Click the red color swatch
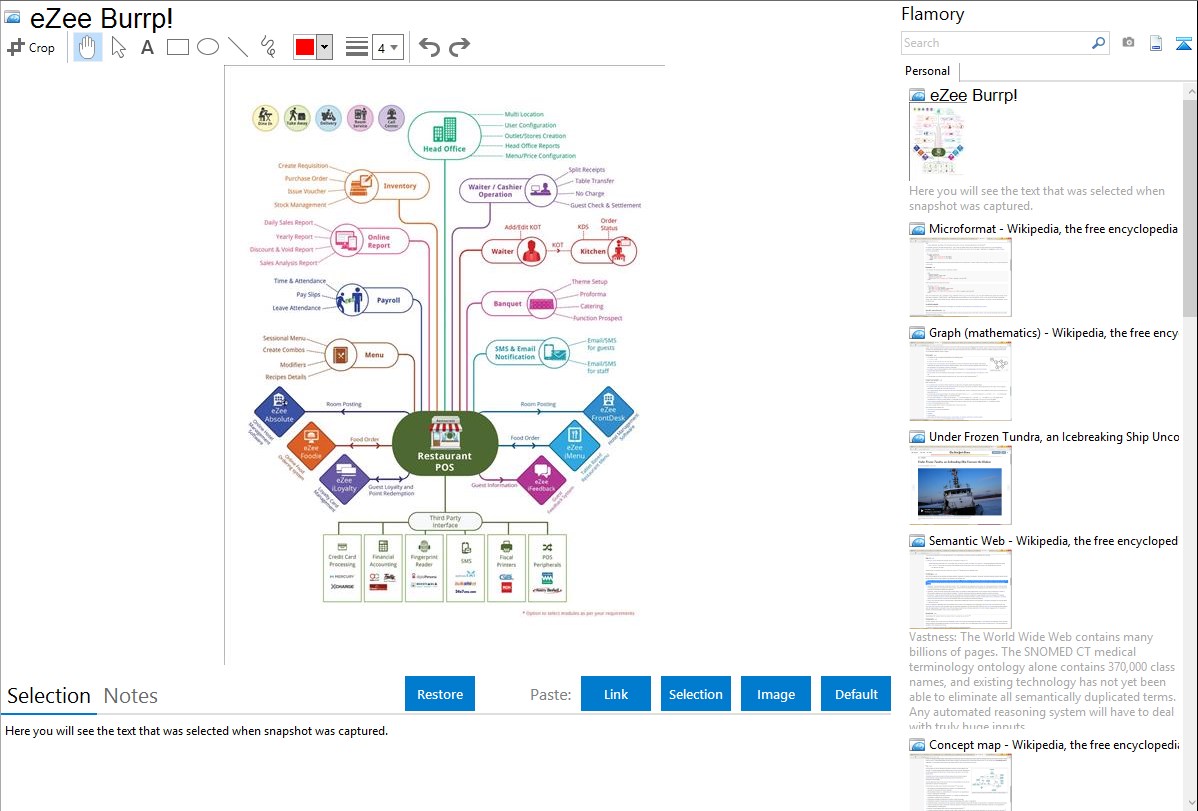 pyautogui.click(x=305, y=47)
